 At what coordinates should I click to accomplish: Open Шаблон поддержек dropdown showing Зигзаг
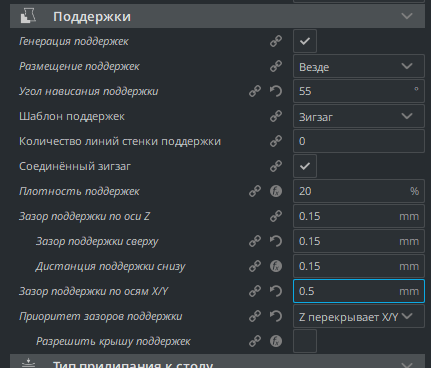pos(359,116)
